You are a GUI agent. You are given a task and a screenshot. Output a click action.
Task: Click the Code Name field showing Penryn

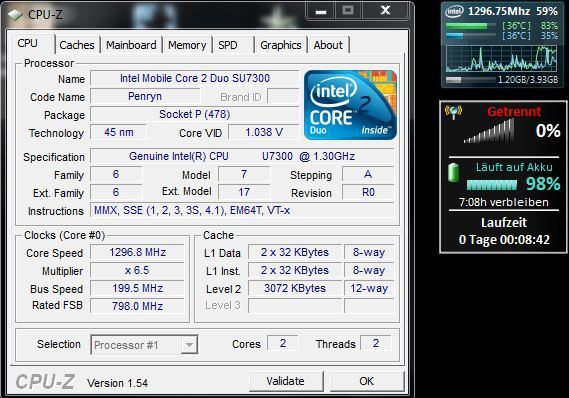145,97
